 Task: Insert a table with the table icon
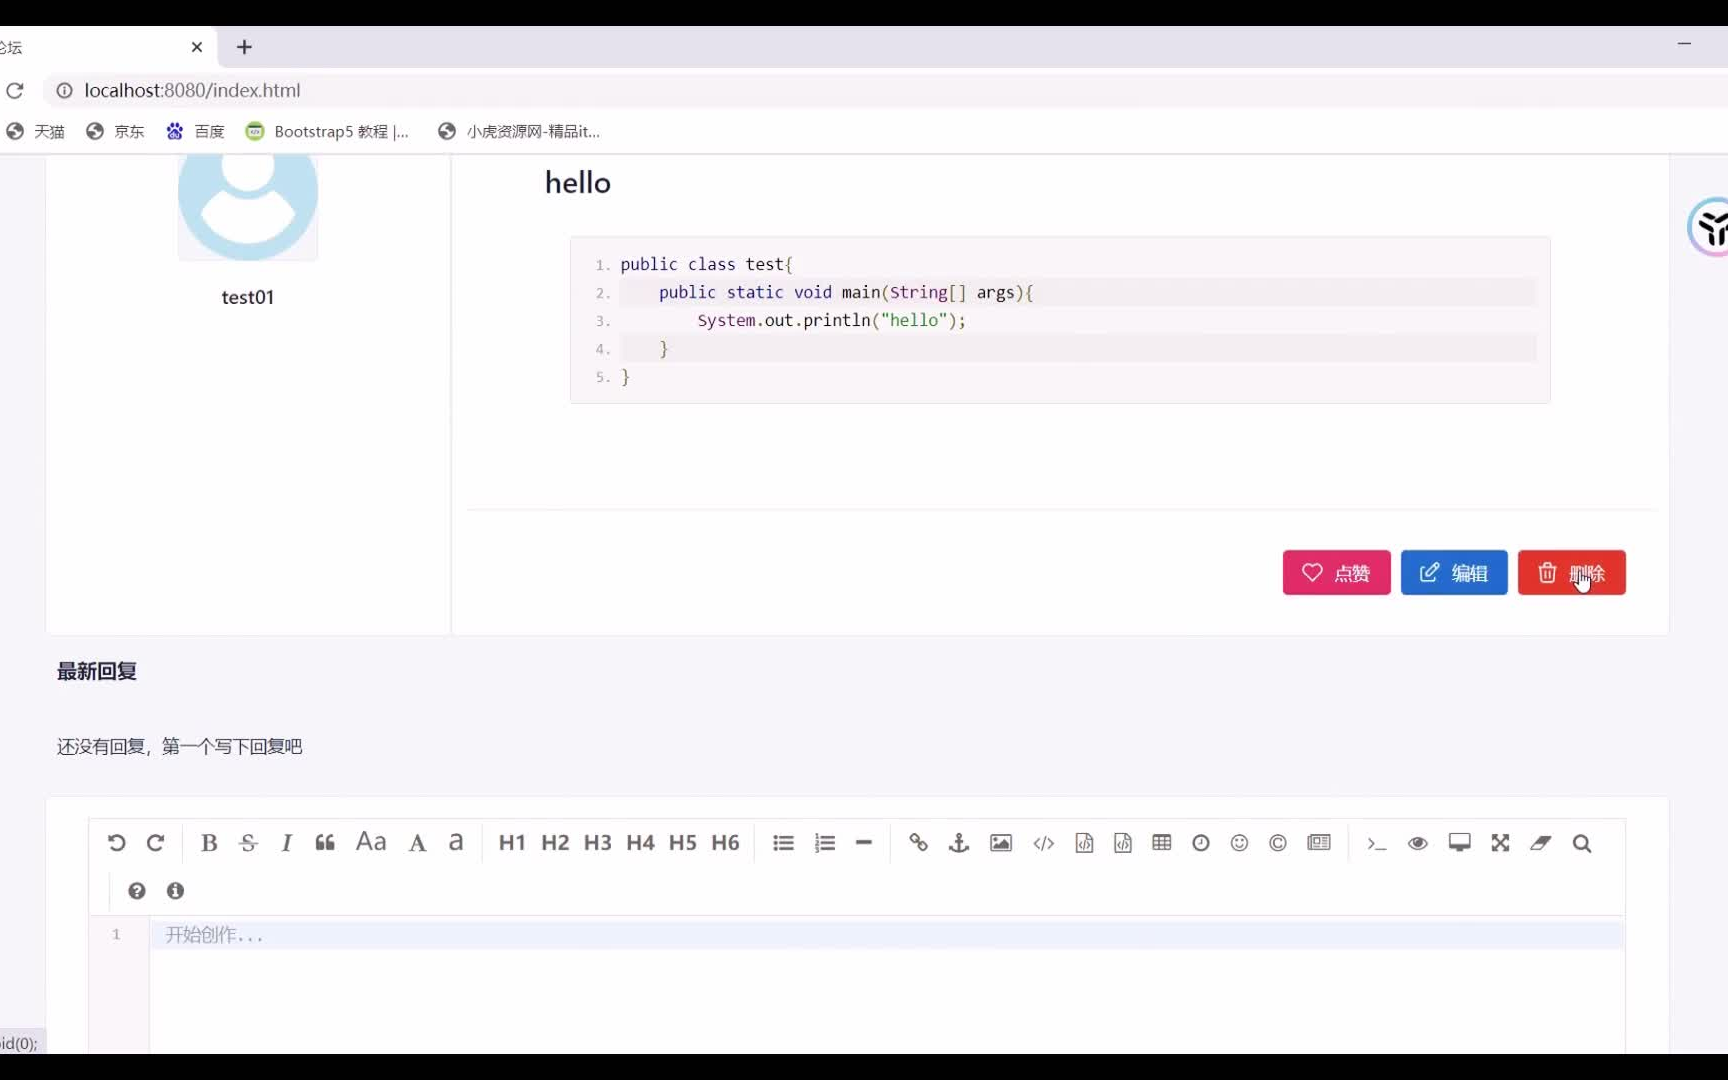coord(1162,843)
